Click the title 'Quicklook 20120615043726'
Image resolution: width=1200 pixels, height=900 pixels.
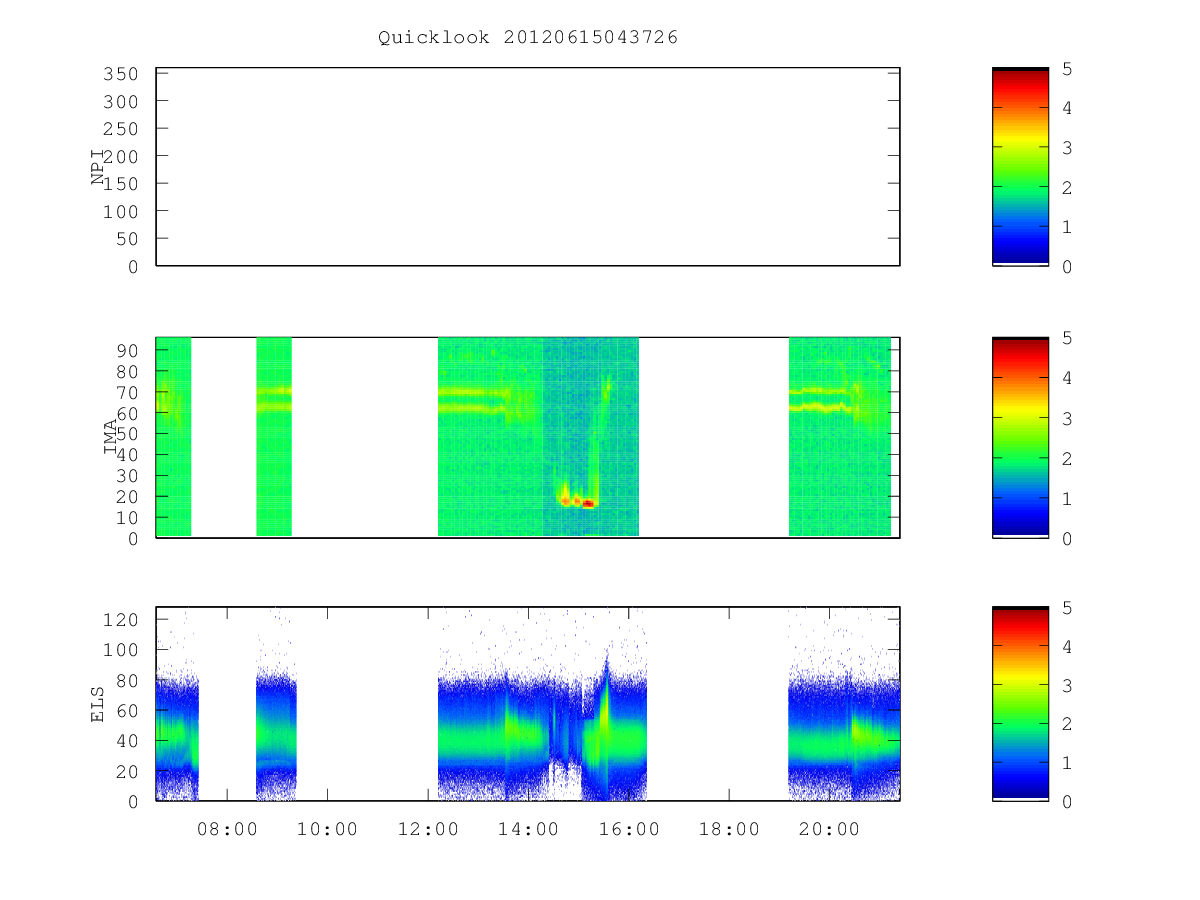[x=528, y=38]
